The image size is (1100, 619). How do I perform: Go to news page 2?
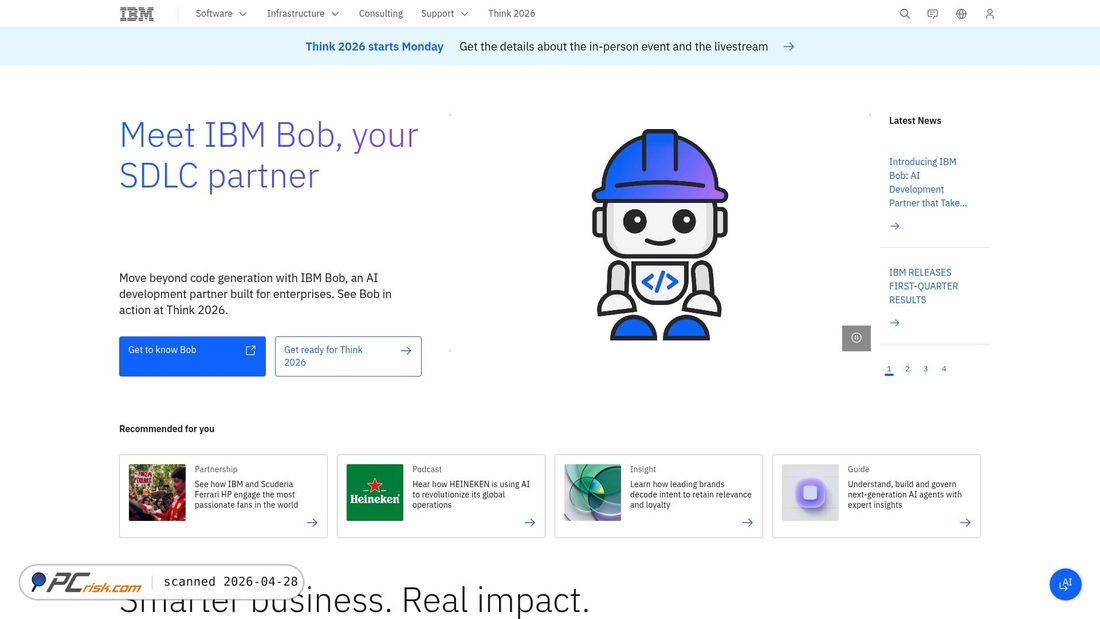coord(907,369)
